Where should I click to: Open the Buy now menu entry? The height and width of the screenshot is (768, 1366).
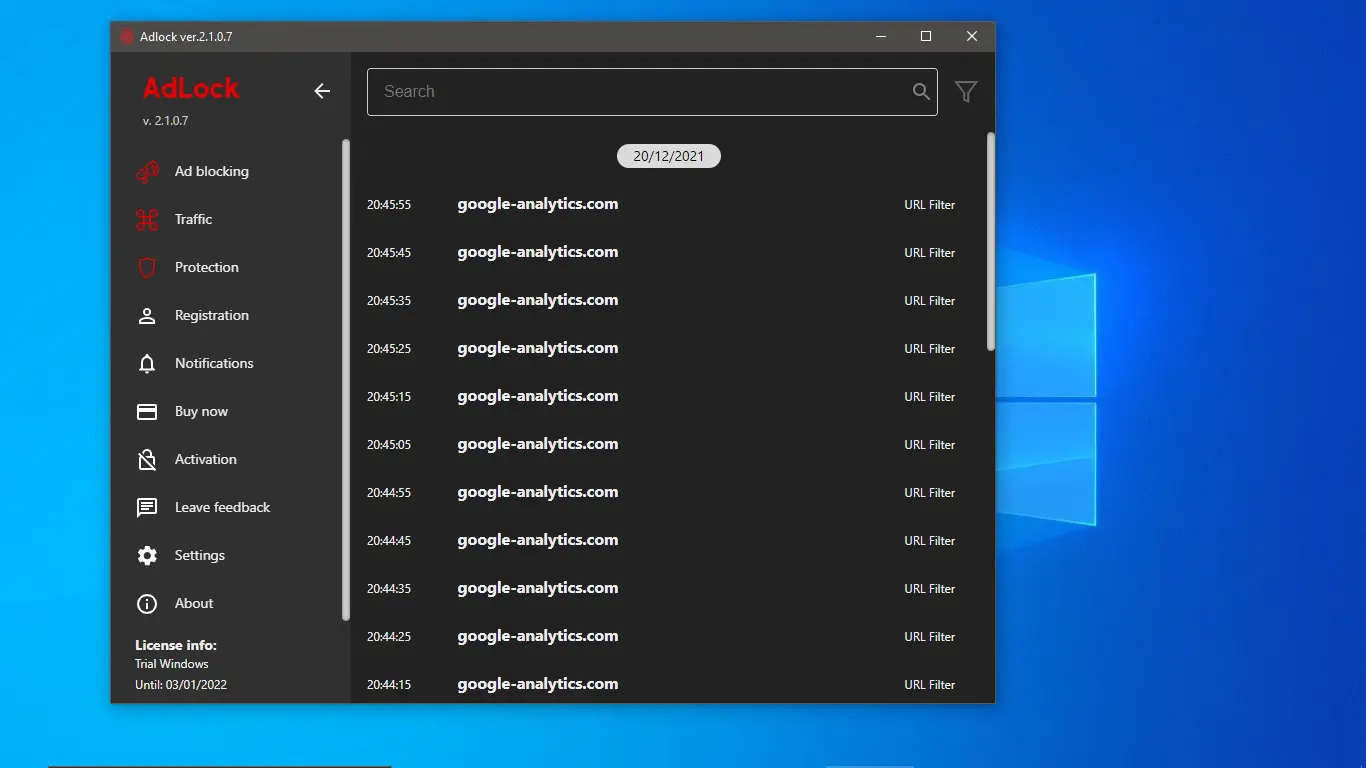coord(199,411)
